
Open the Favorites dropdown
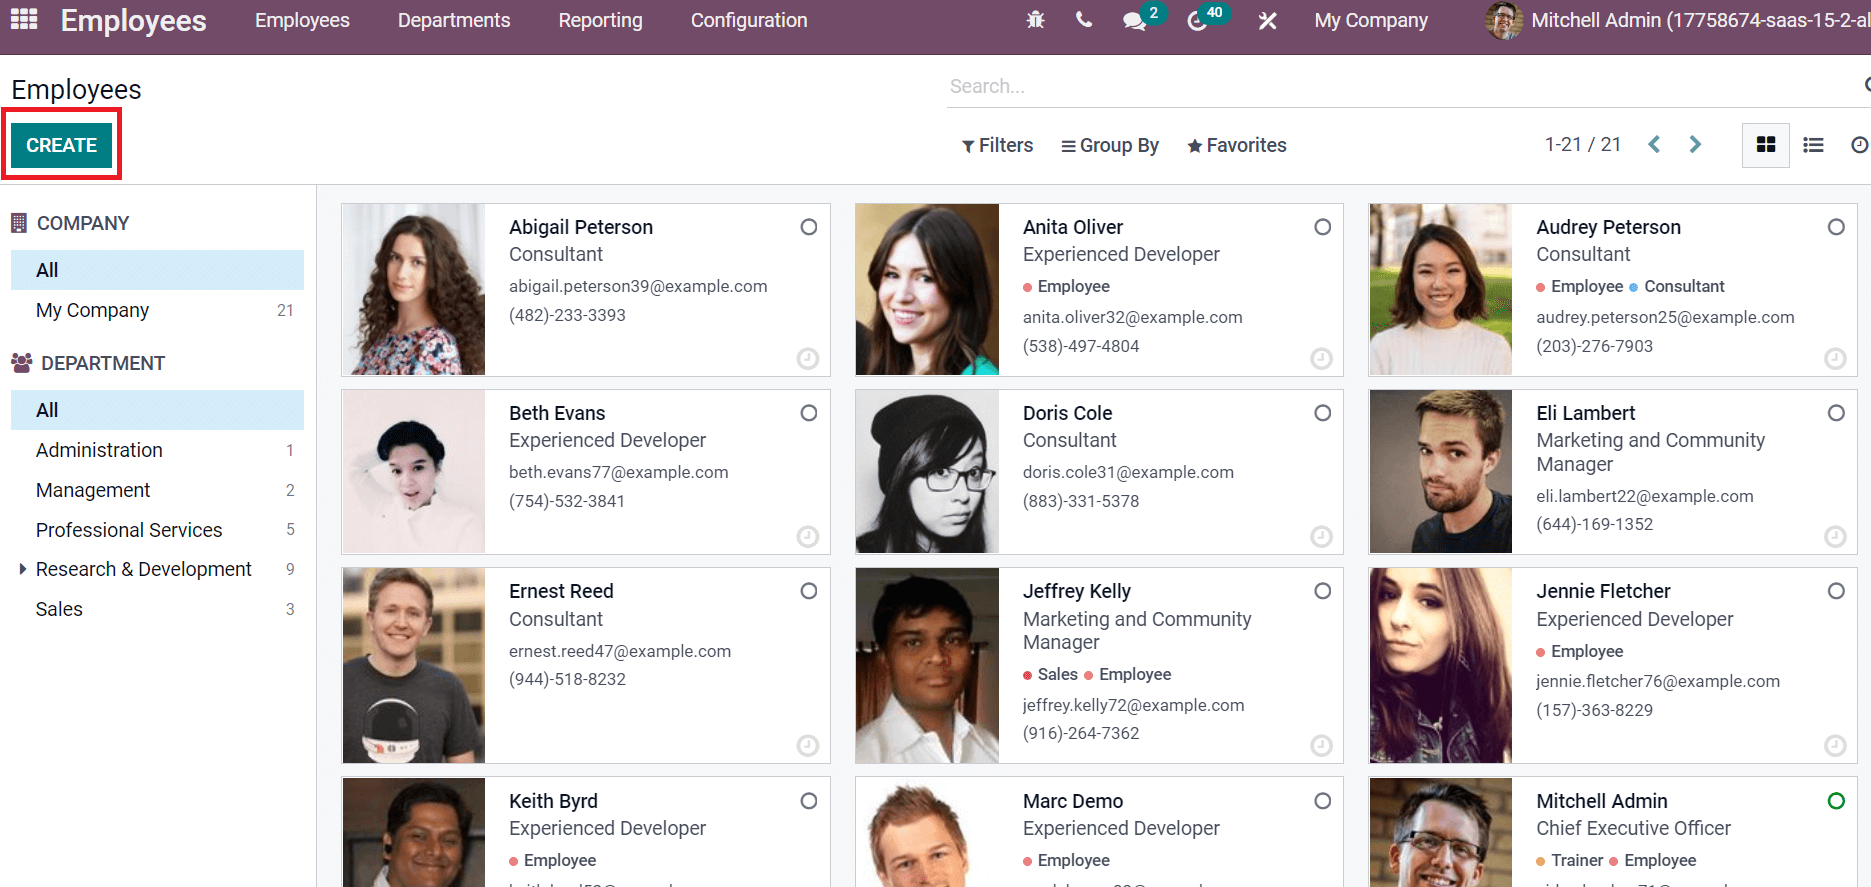1237,145
